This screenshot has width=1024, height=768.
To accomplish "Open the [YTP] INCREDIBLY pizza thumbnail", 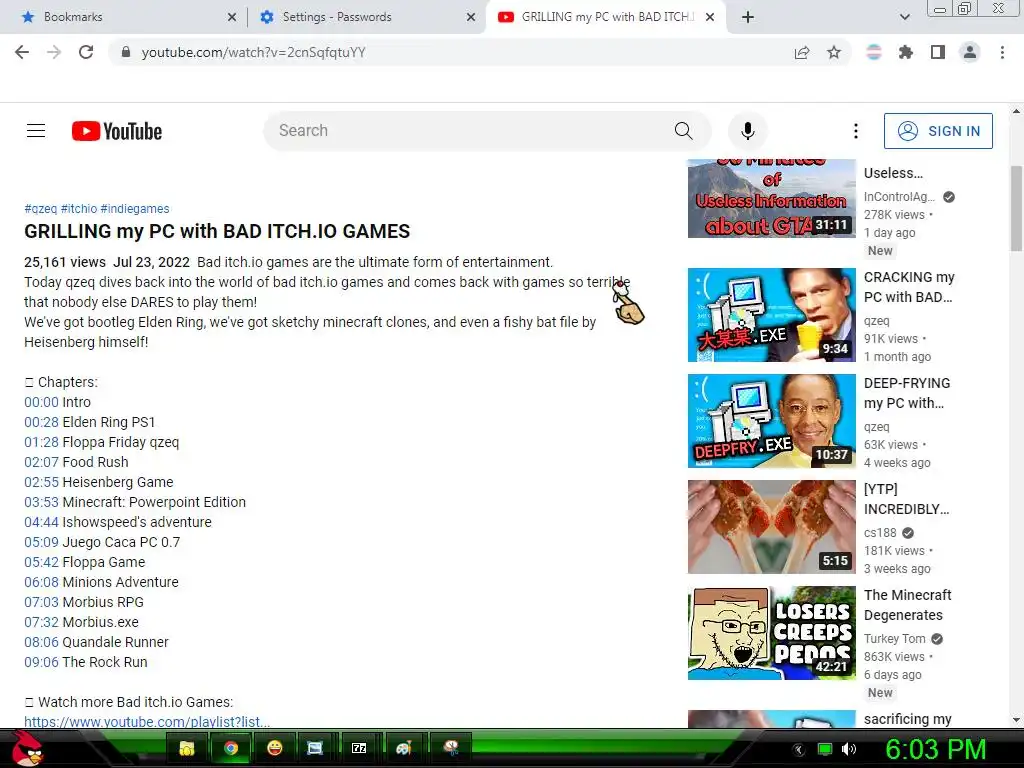I will tap(771, 526).
